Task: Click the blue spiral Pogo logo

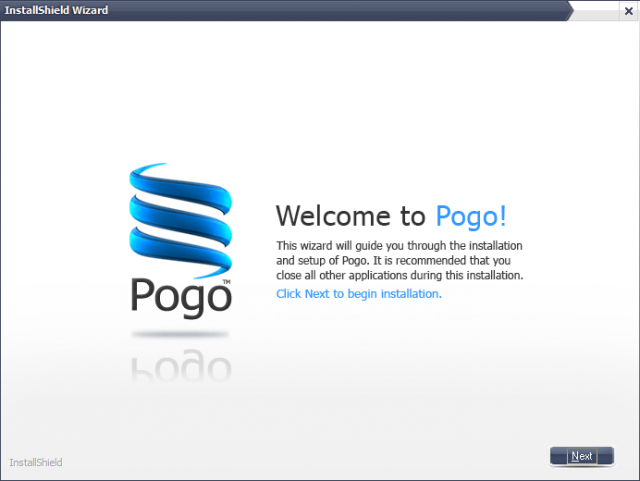Action: click(180, 221)
